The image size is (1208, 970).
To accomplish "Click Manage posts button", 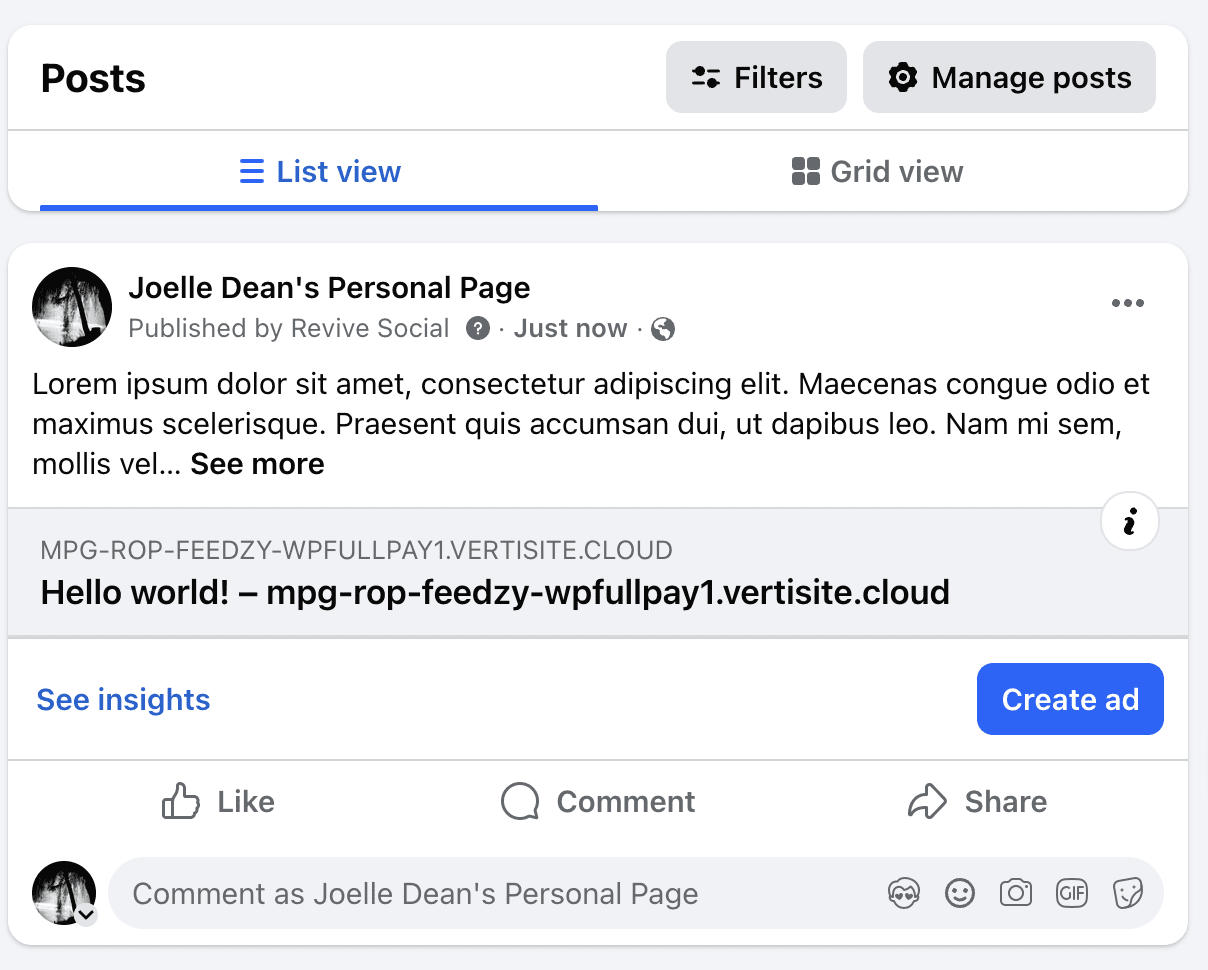I will tap(1009, 78).
